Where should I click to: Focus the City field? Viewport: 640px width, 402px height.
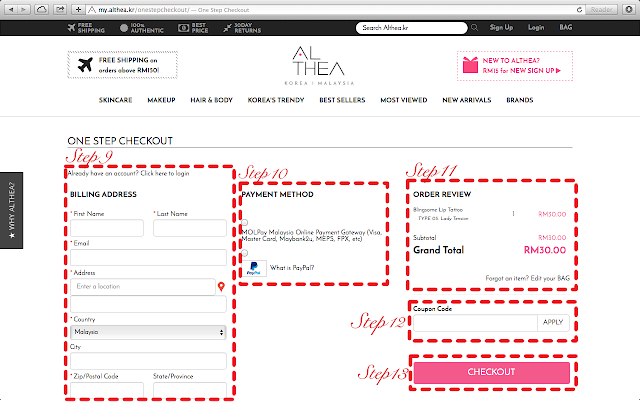[x=148, y=361]
